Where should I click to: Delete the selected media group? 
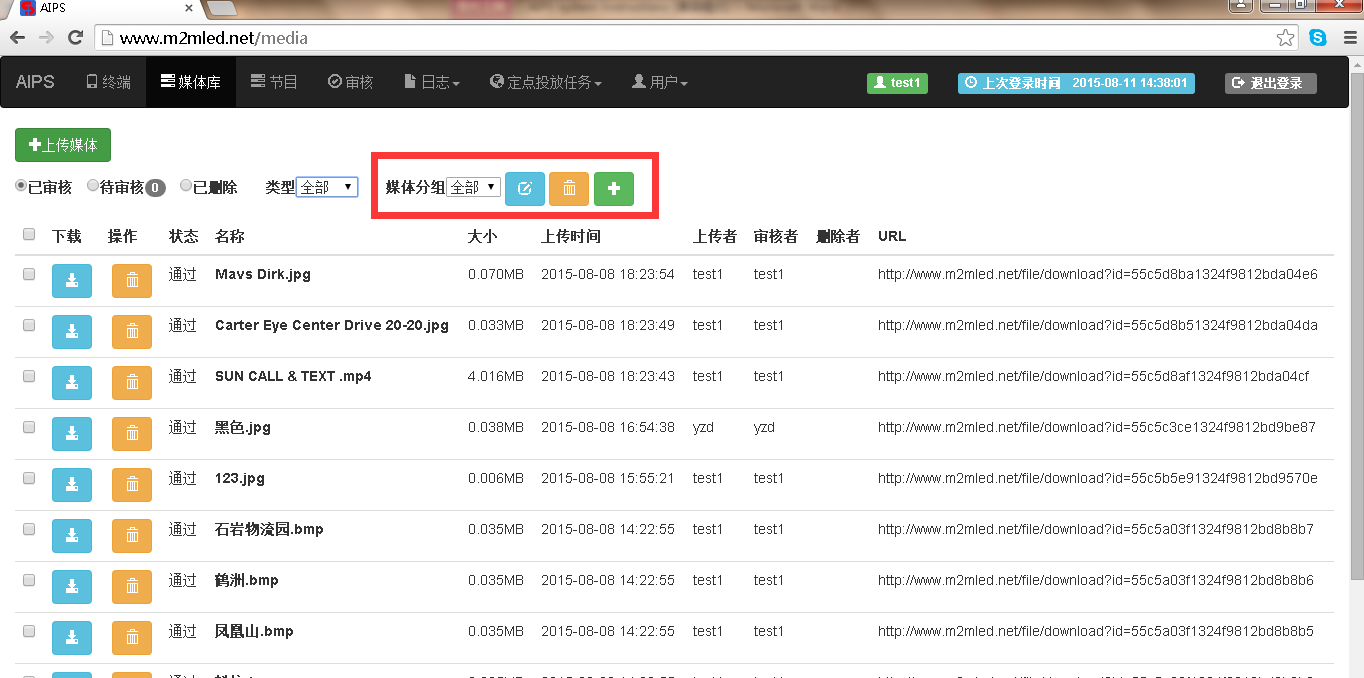569,189
